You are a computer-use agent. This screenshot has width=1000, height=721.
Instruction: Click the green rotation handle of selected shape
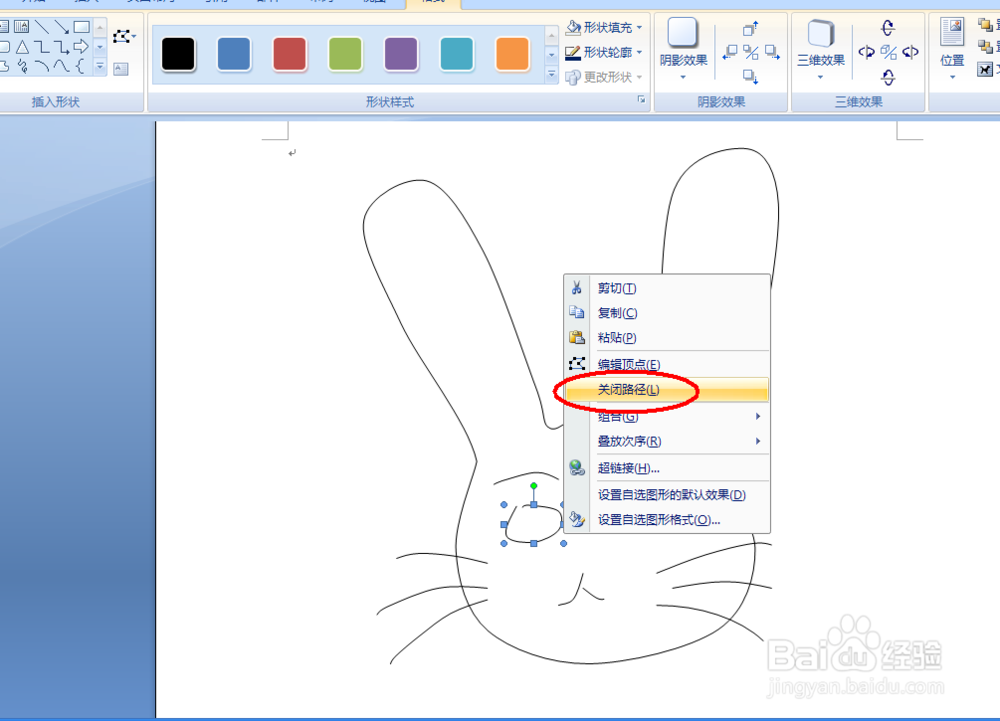(x=534, y=486)
